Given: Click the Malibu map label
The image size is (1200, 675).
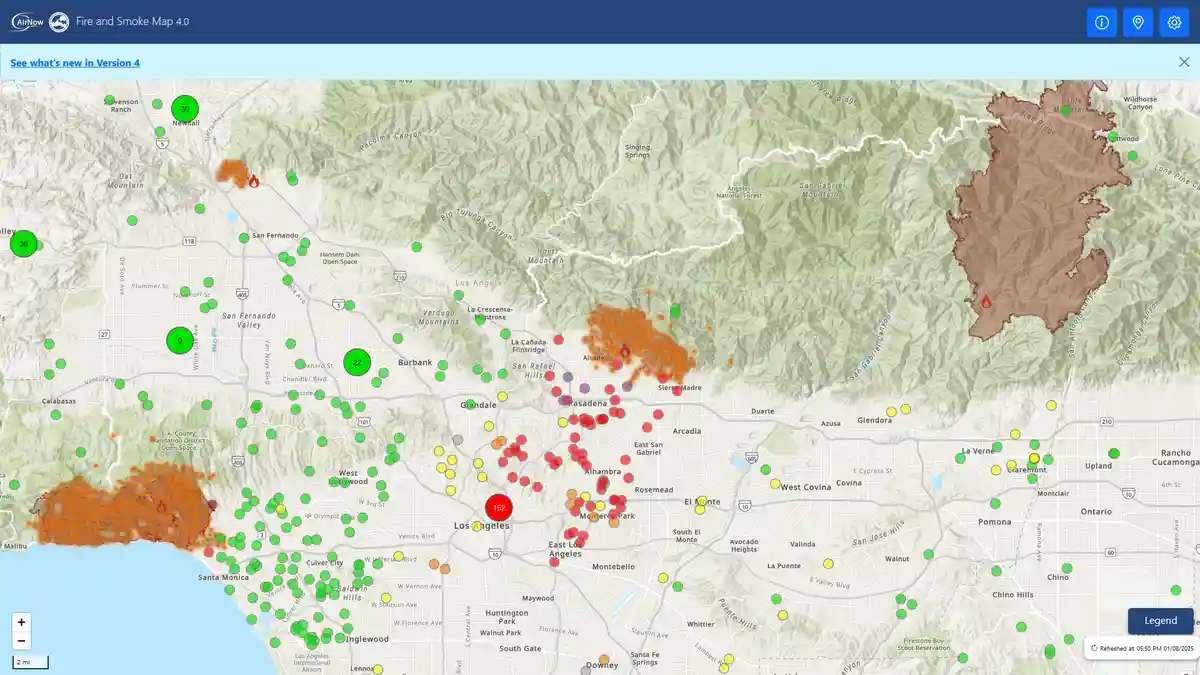Looking at the screenshot, I should (14, 547).
